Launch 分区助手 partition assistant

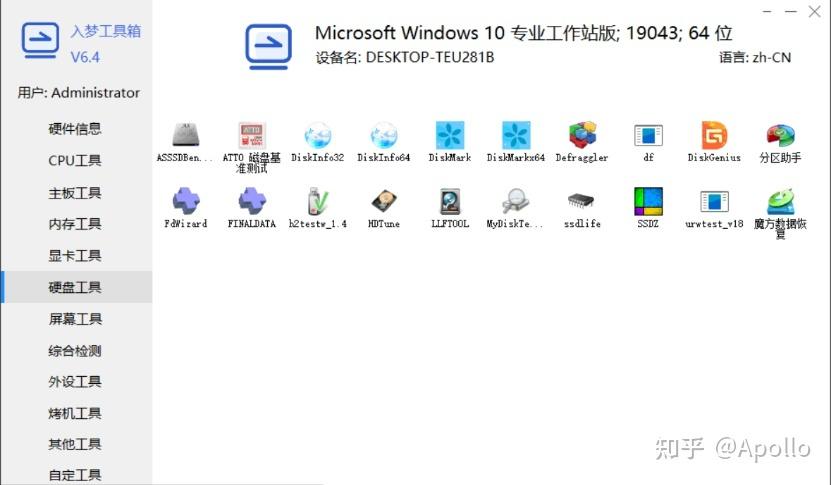[x=780, y=137]
